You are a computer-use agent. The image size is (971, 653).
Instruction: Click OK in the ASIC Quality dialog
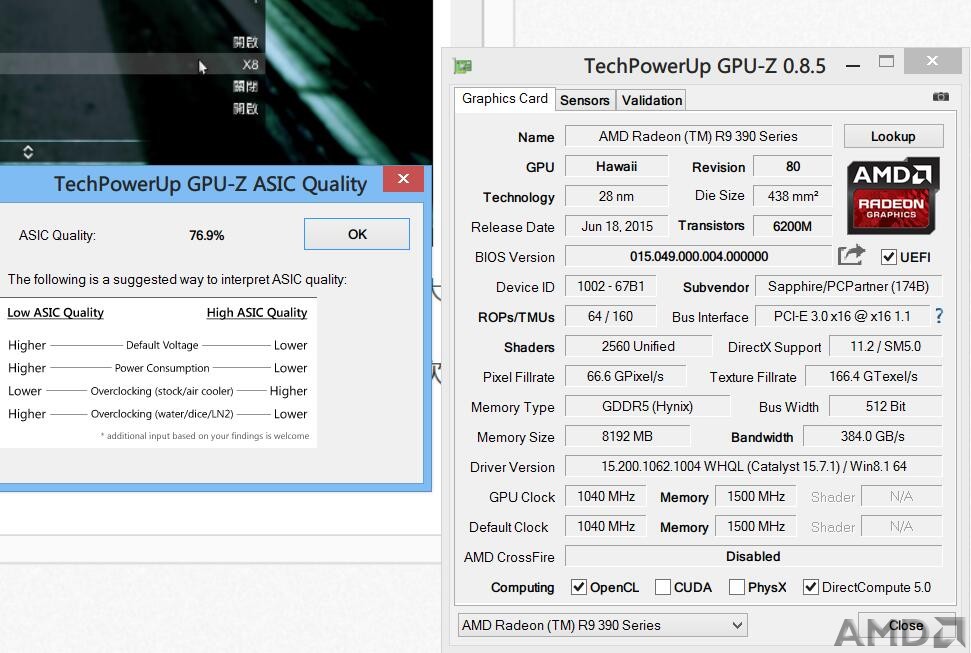pyautogui.click(x=357, y=234)
